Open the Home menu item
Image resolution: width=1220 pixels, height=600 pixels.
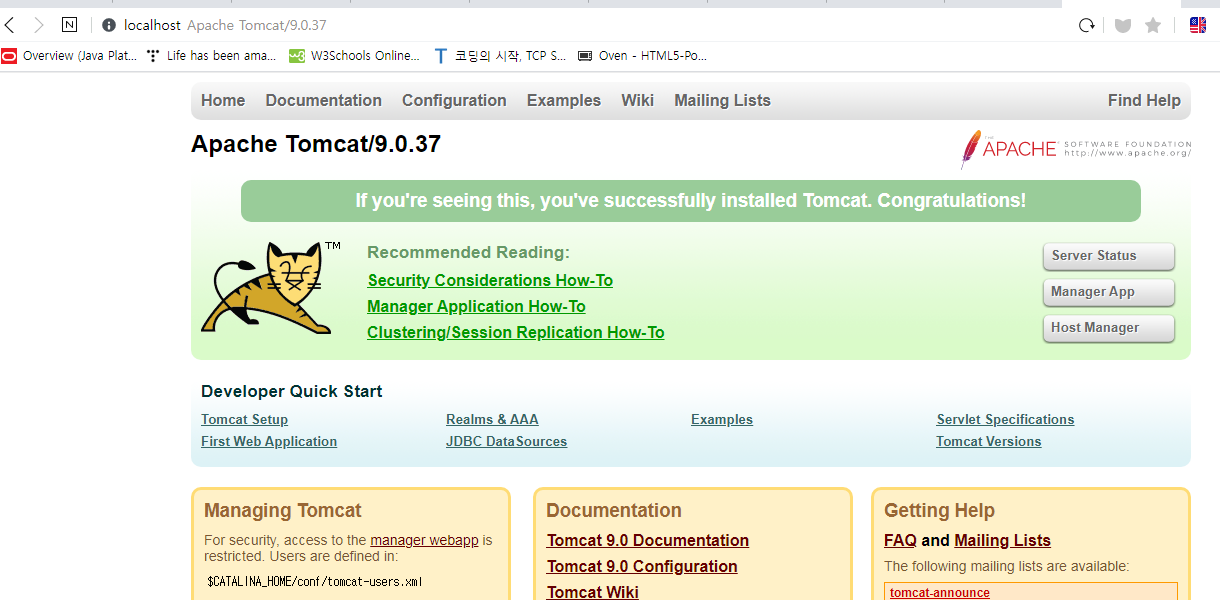coord(223,100)
